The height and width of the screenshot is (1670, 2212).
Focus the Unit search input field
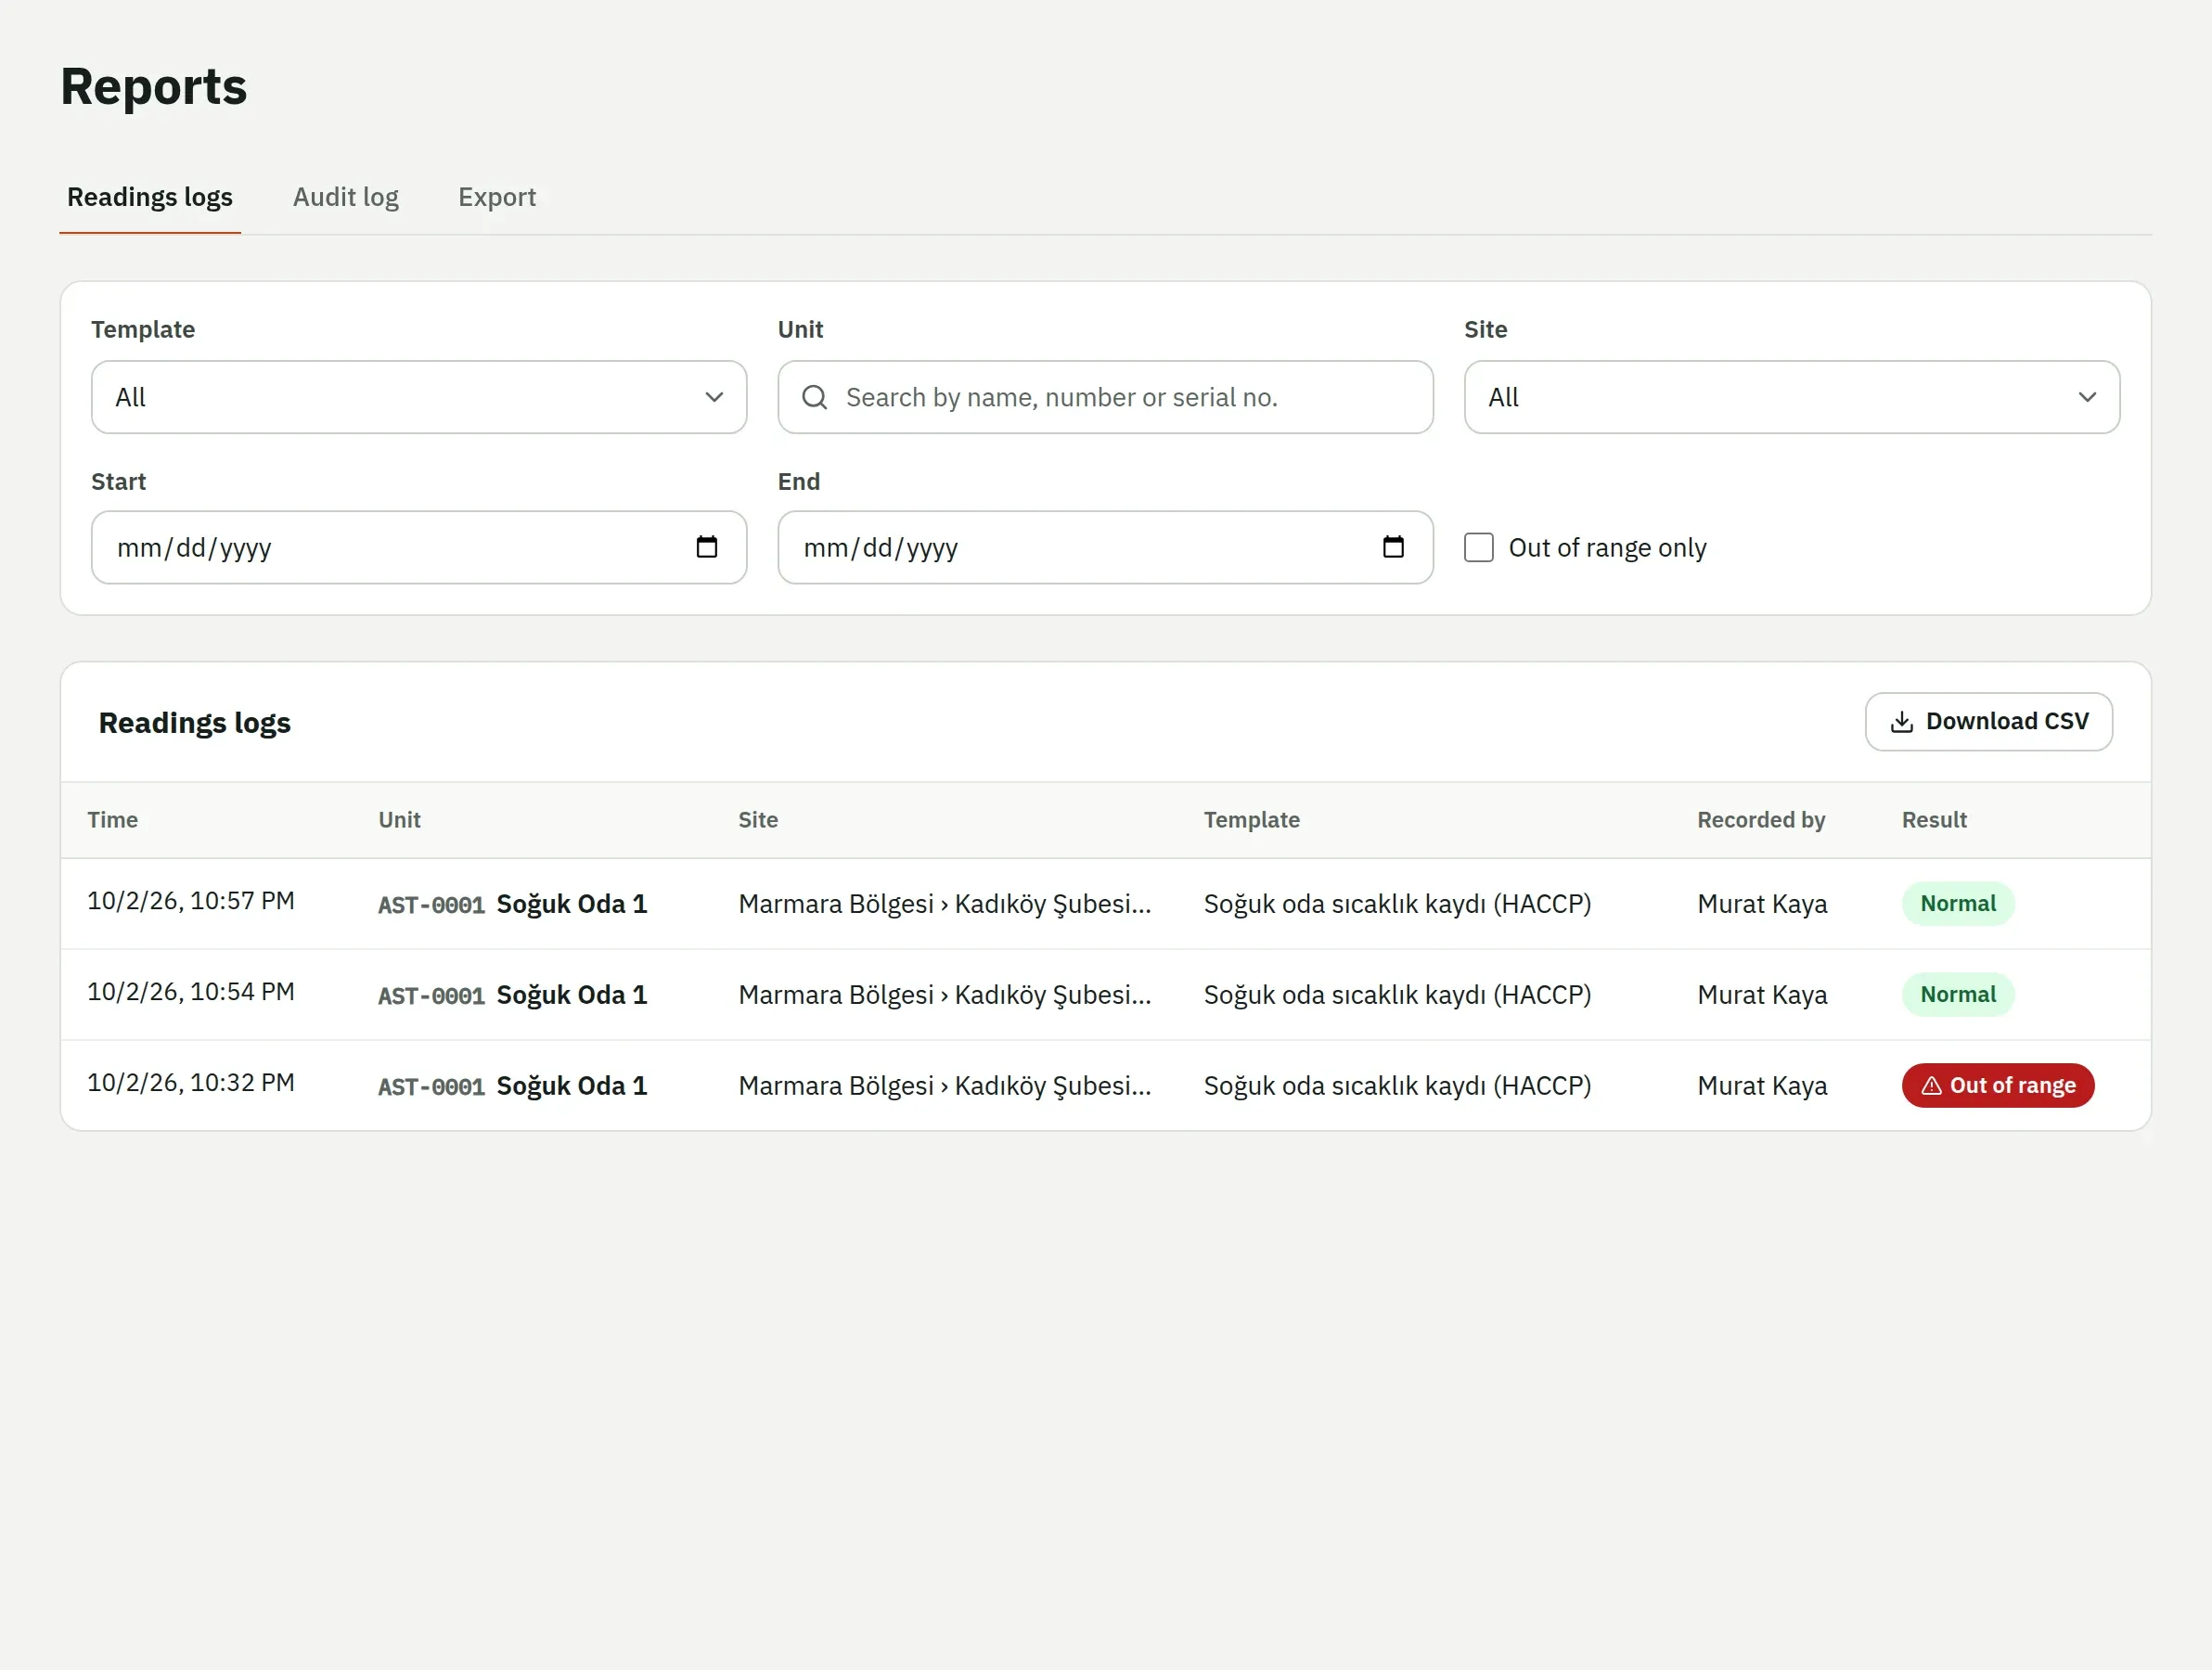click(x=1105, y=398)
